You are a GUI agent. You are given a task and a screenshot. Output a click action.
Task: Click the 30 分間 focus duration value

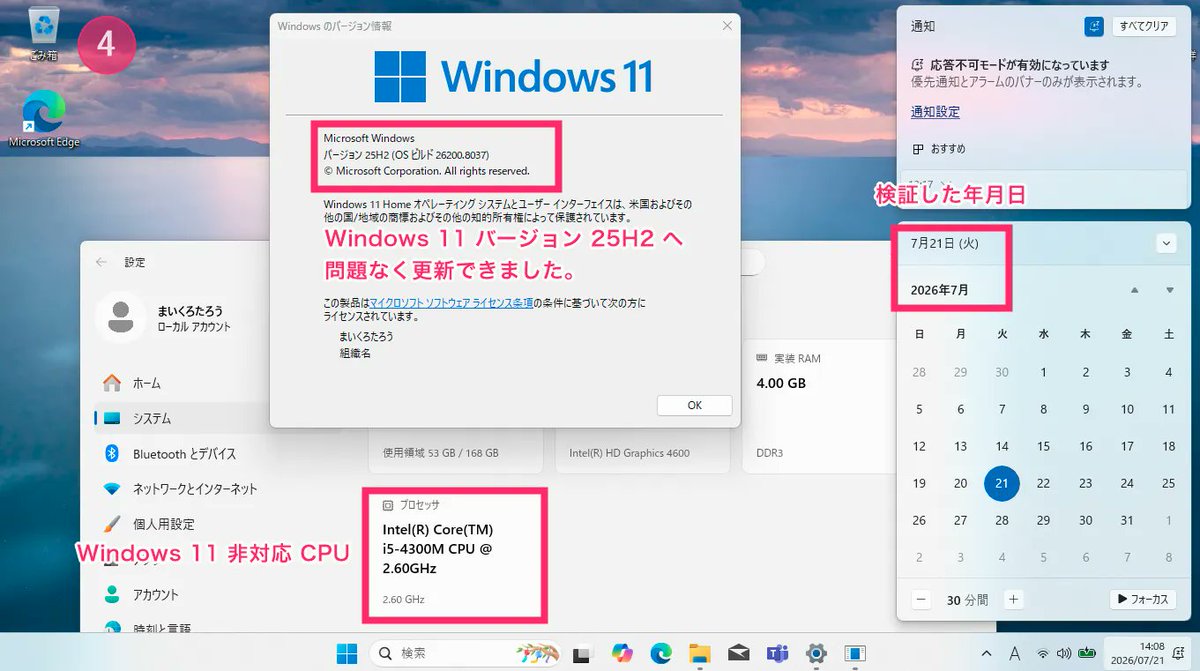coord(967,599)
